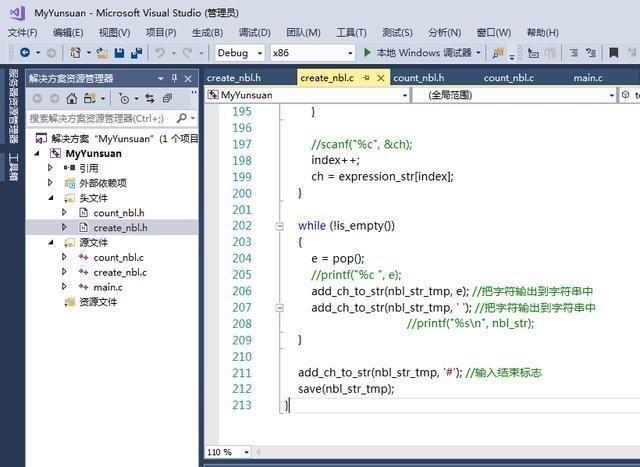Expand the 外部依赖项 node
This screenshot has width=640, height=467.
[50, 182]
